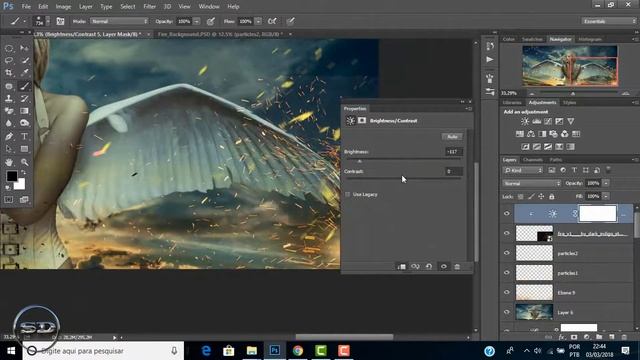
Task: Click the foreground color swatch
Action: click(x=12, y=176)
